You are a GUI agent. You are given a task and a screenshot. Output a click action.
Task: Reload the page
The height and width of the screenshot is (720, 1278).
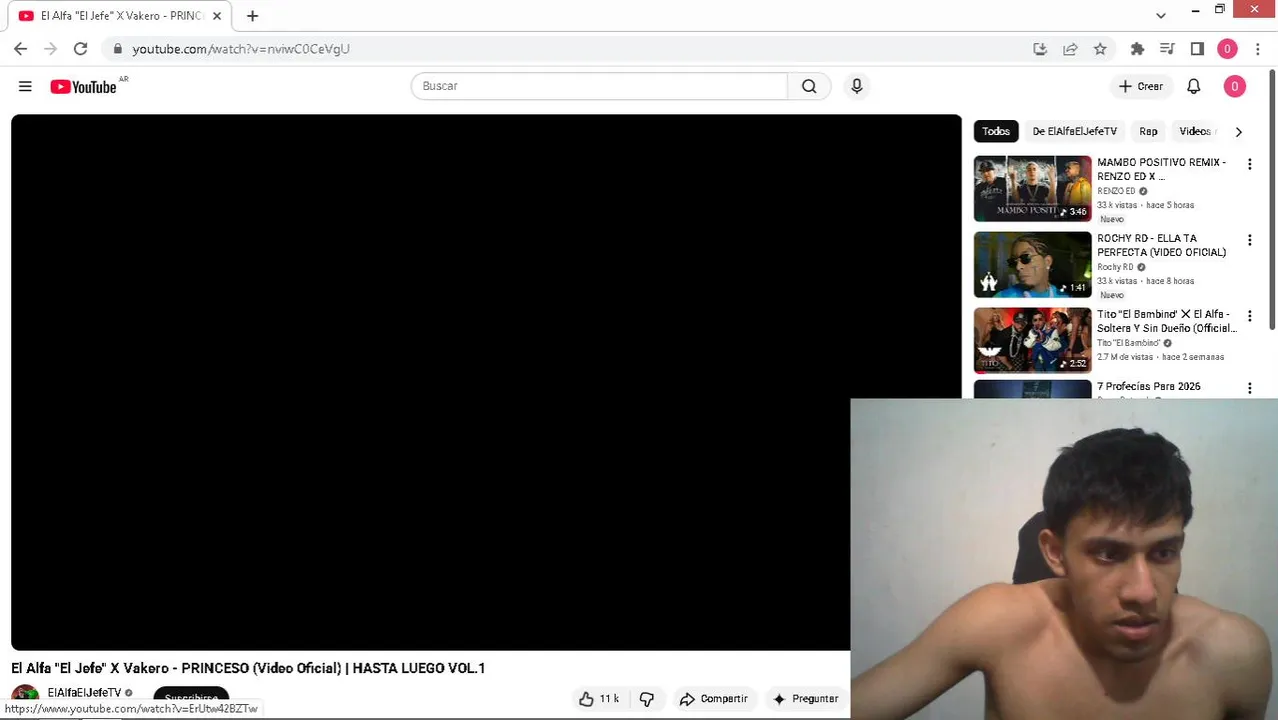click(80, 48)
